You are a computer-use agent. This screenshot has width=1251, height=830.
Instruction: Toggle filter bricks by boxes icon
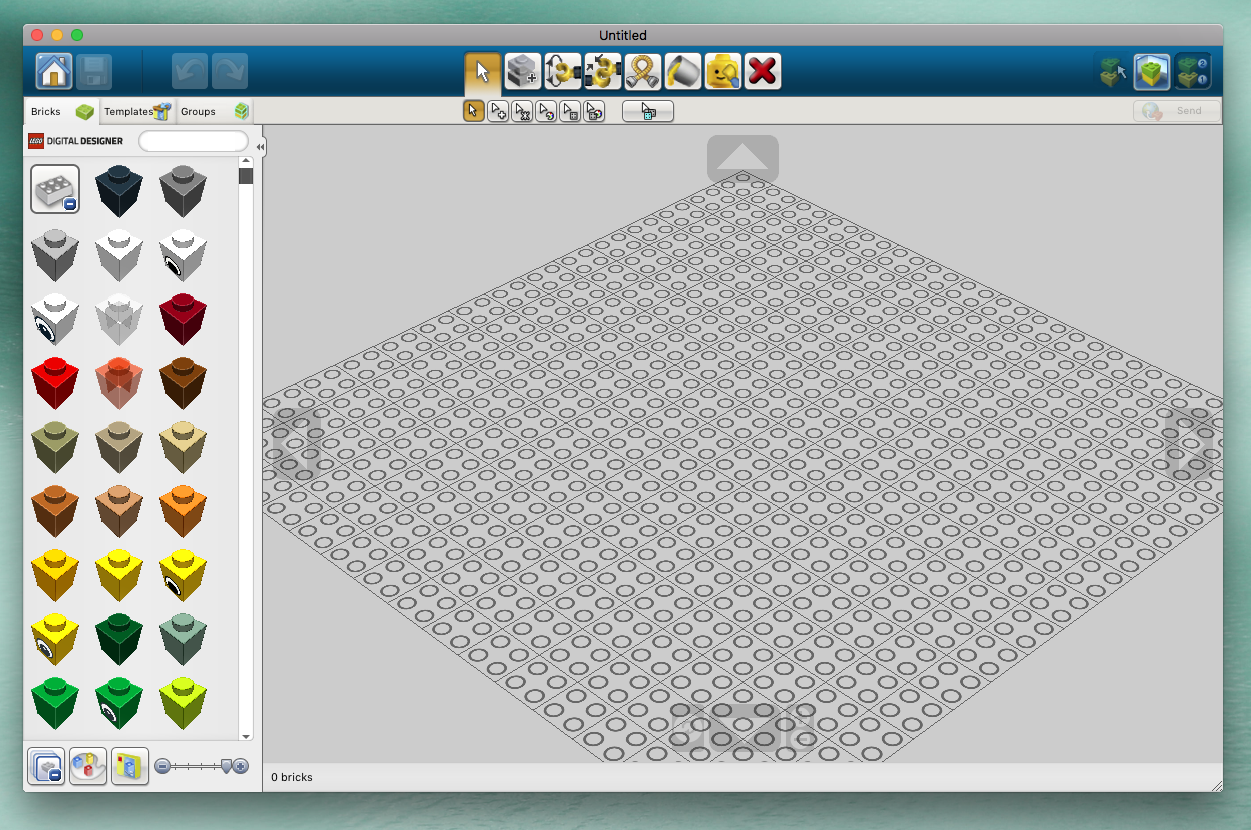point(130,766)
